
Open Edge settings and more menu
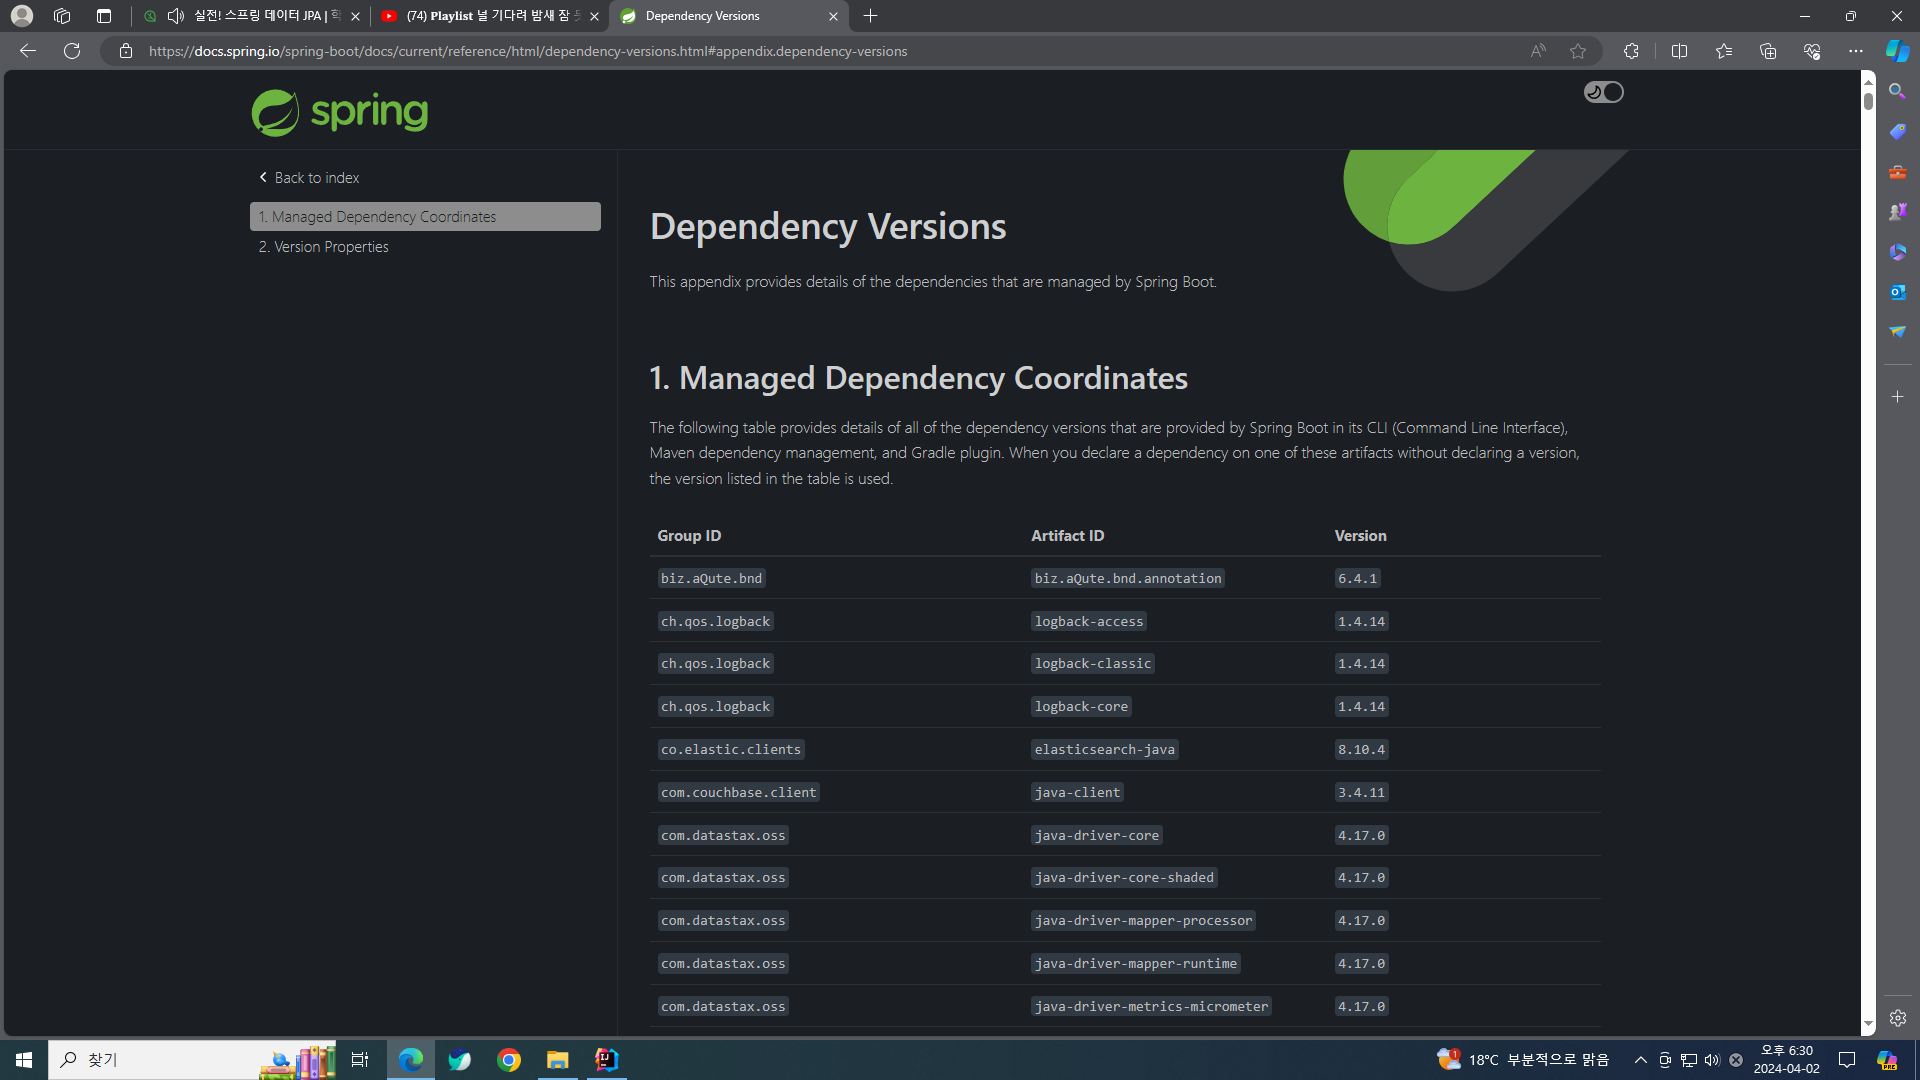(1855, 51)
